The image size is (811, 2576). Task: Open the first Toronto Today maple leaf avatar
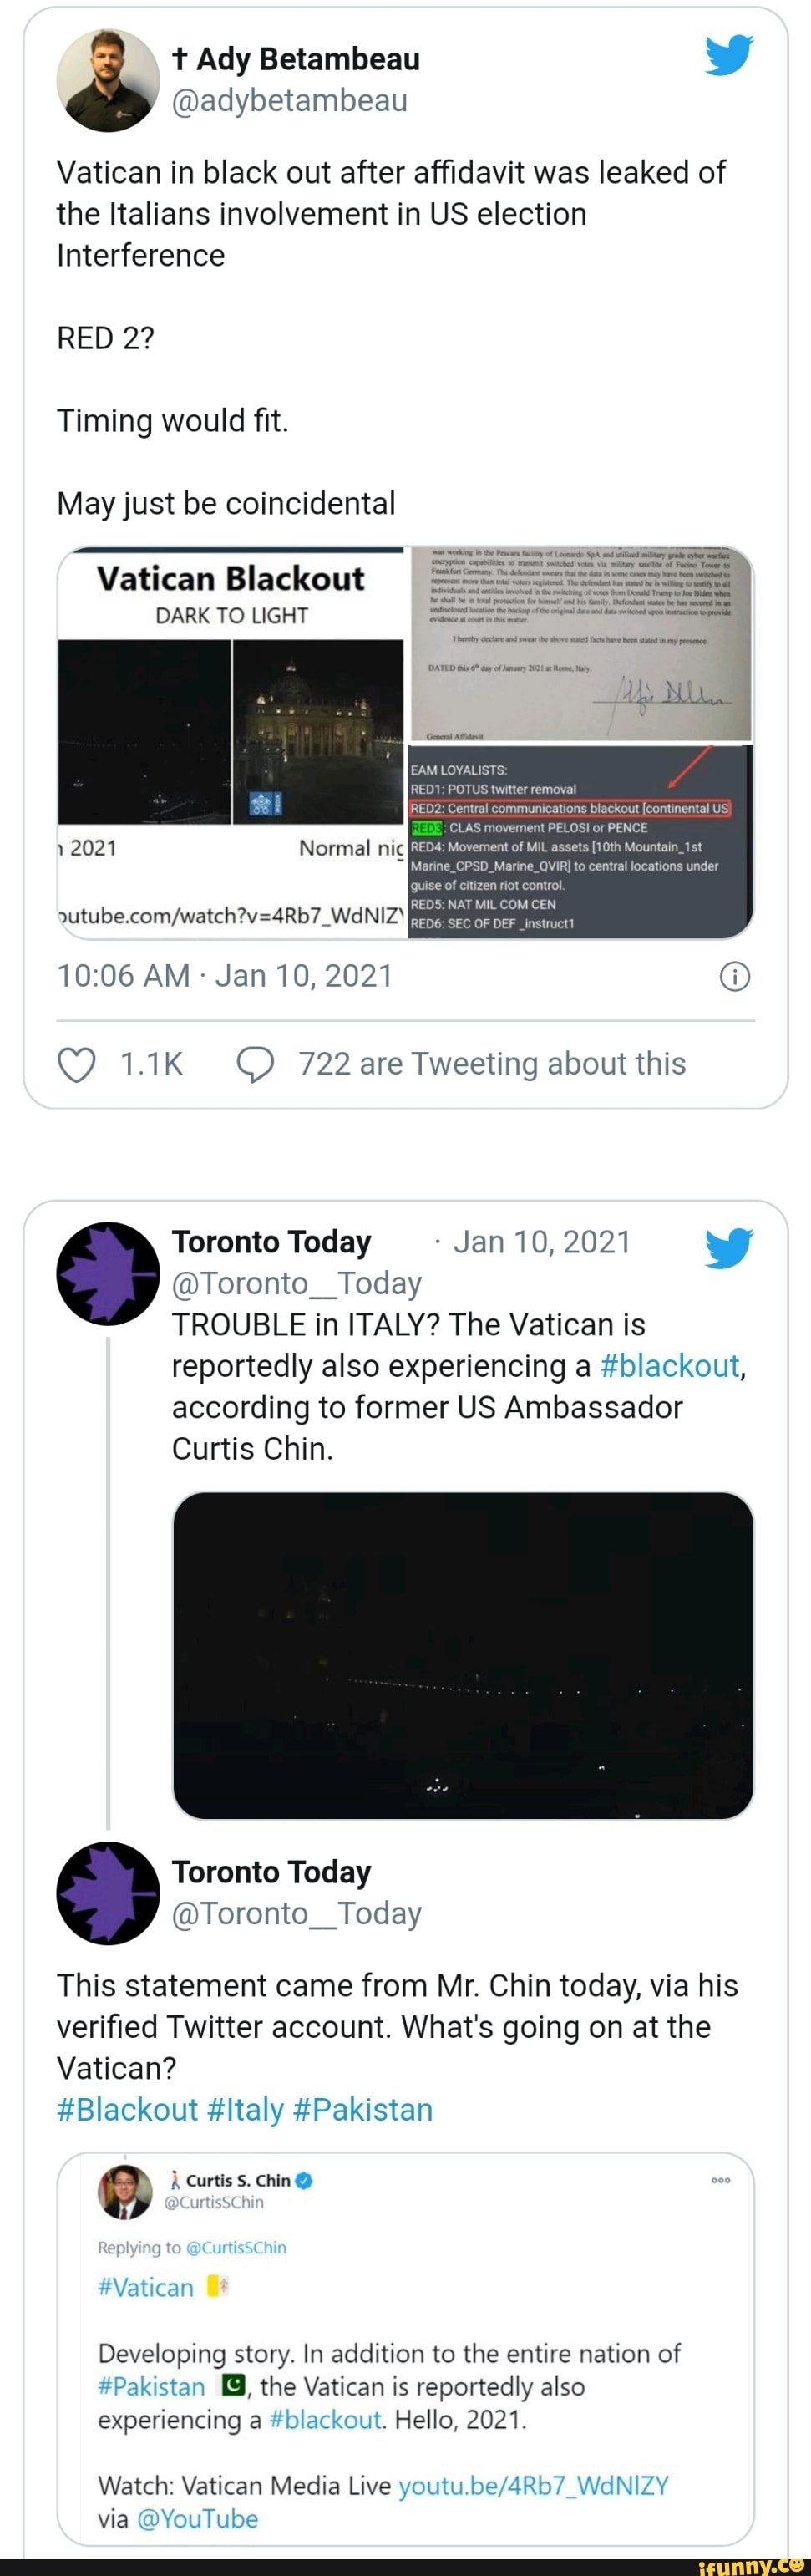coord(108,1273)
